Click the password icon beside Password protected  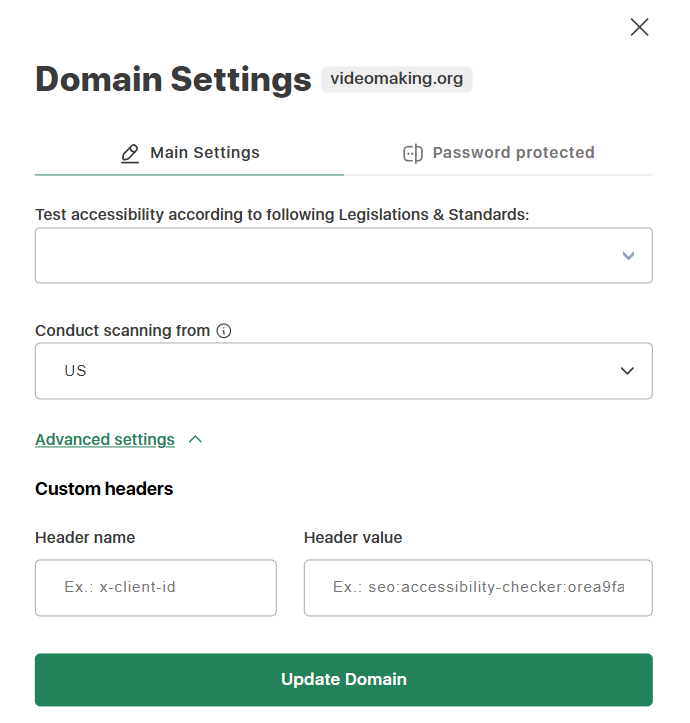tap(412, 153)
